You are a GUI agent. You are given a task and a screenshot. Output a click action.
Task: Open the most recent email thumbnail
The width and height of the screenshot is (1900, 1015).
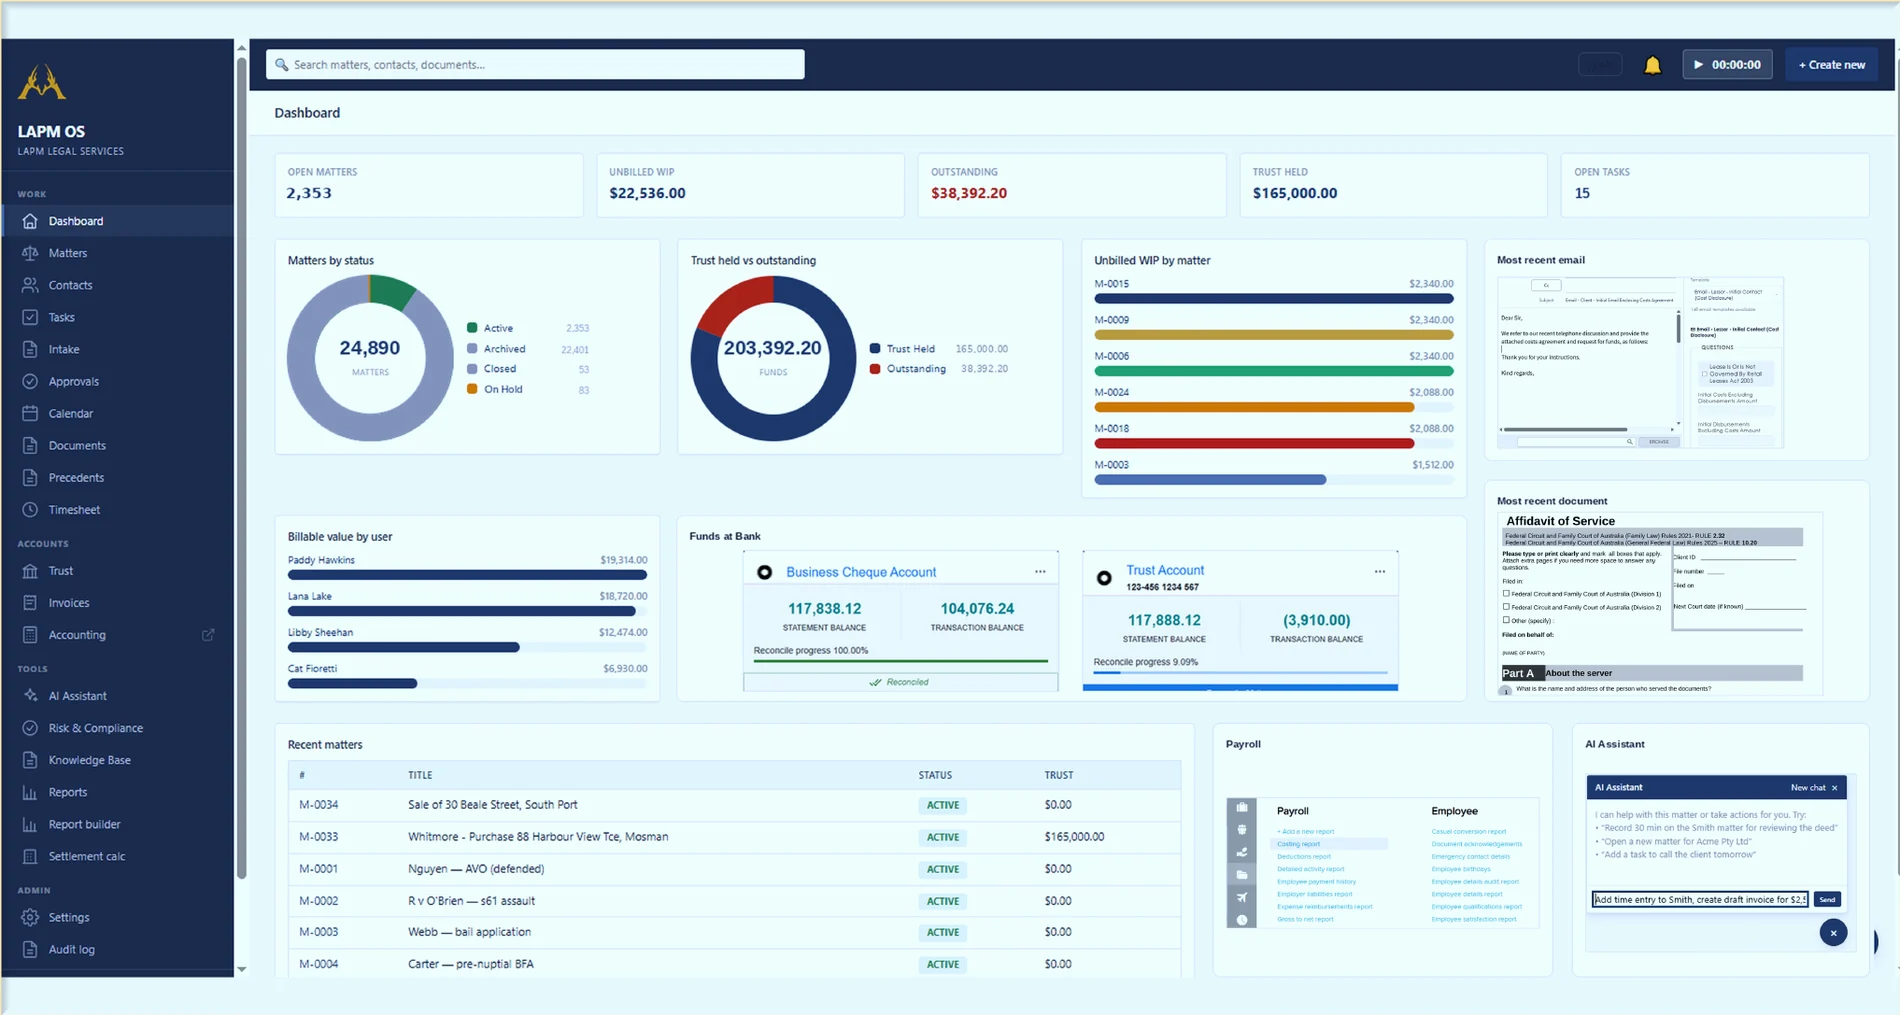coord(1640,362)
